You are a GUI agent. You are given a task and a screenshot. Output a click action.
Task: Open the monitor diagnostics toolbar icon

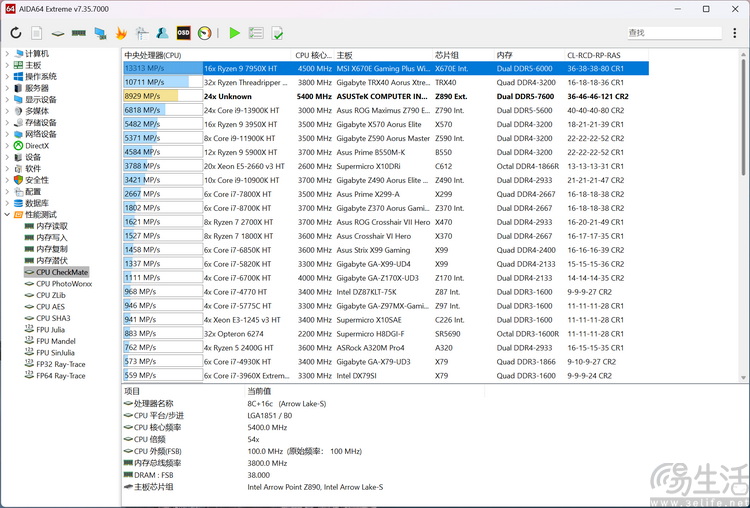[142, 33]
